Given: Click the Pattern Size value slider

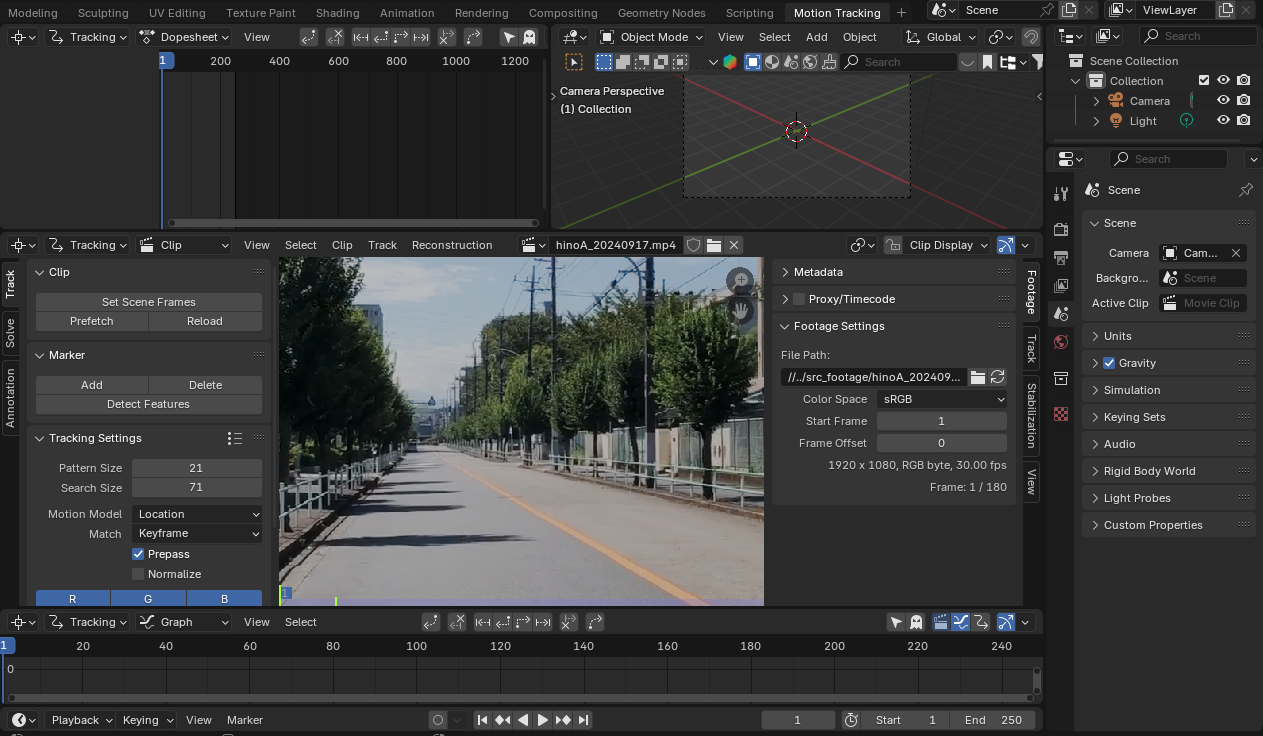Looking at the screenshot, I should (x=196, y=468).
